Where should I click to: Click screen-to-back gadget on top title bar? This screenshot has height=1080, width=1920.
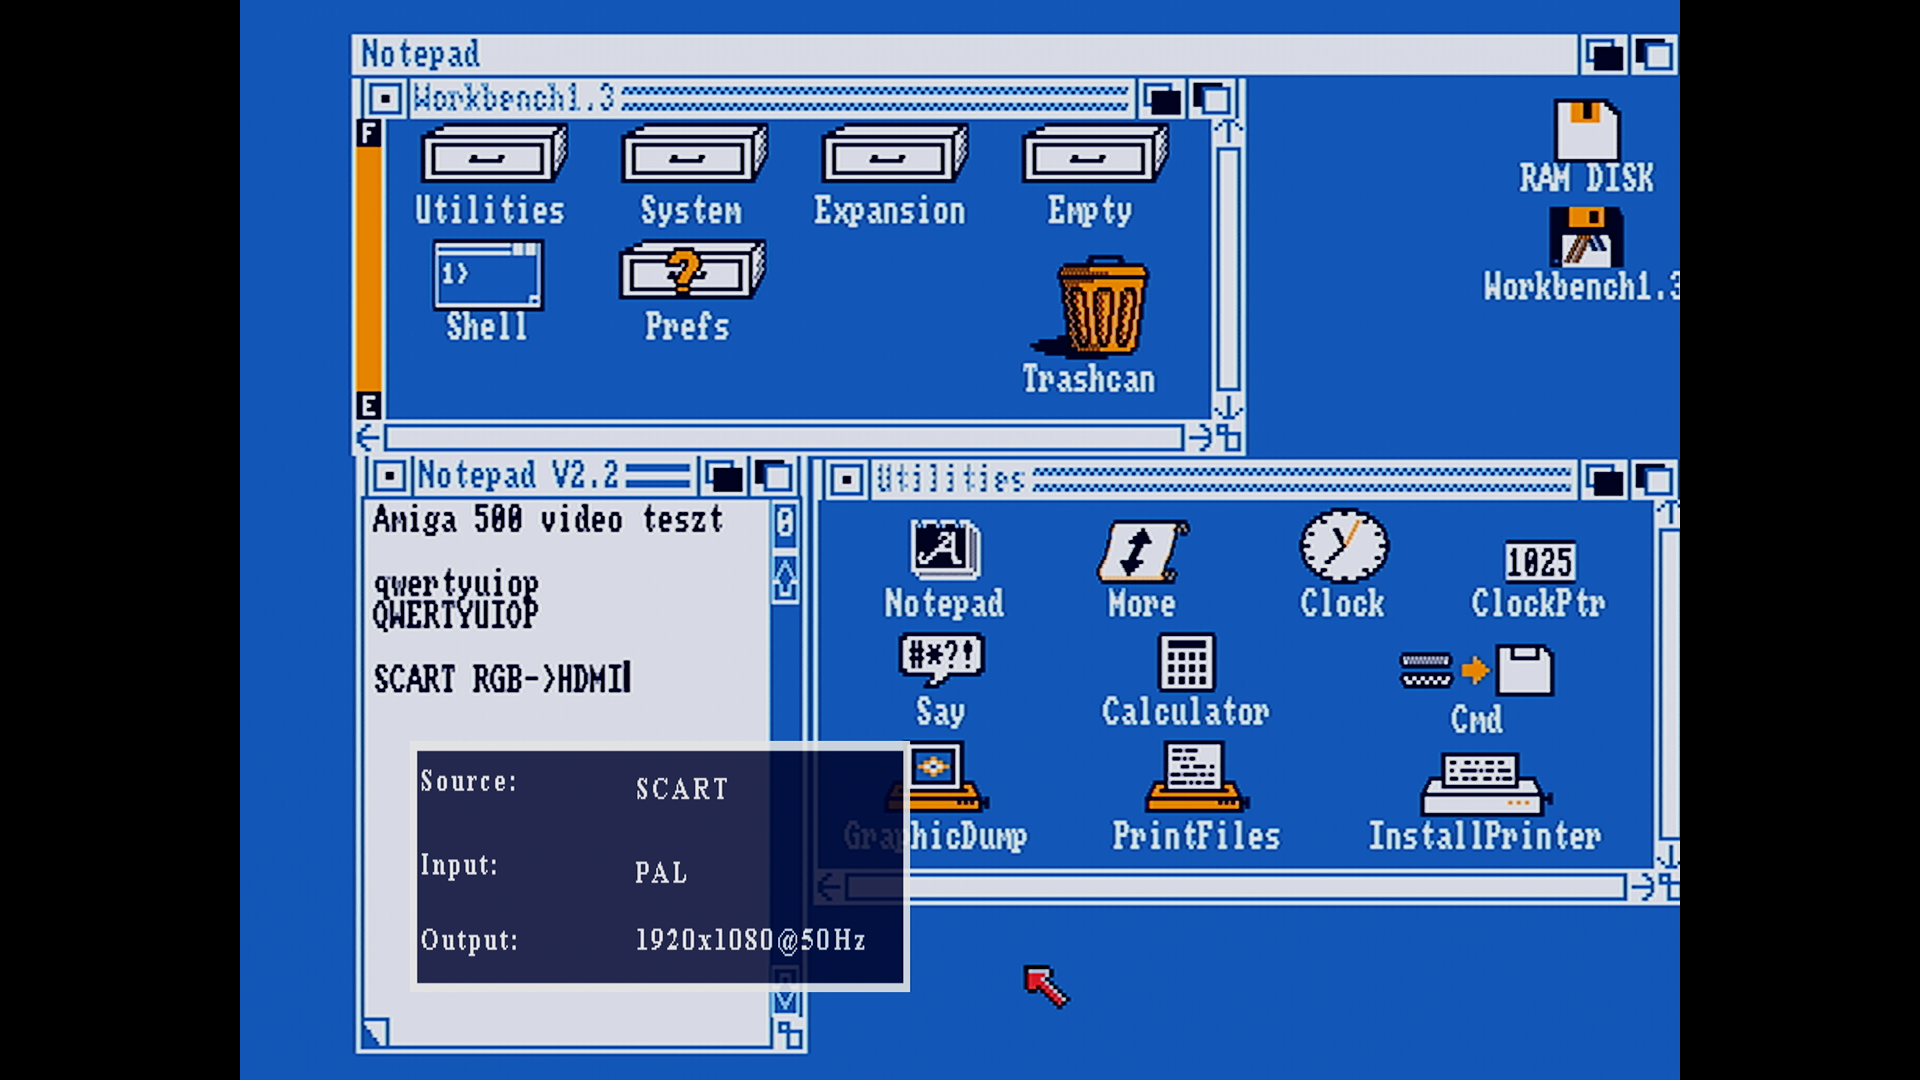coord(1604,54)
